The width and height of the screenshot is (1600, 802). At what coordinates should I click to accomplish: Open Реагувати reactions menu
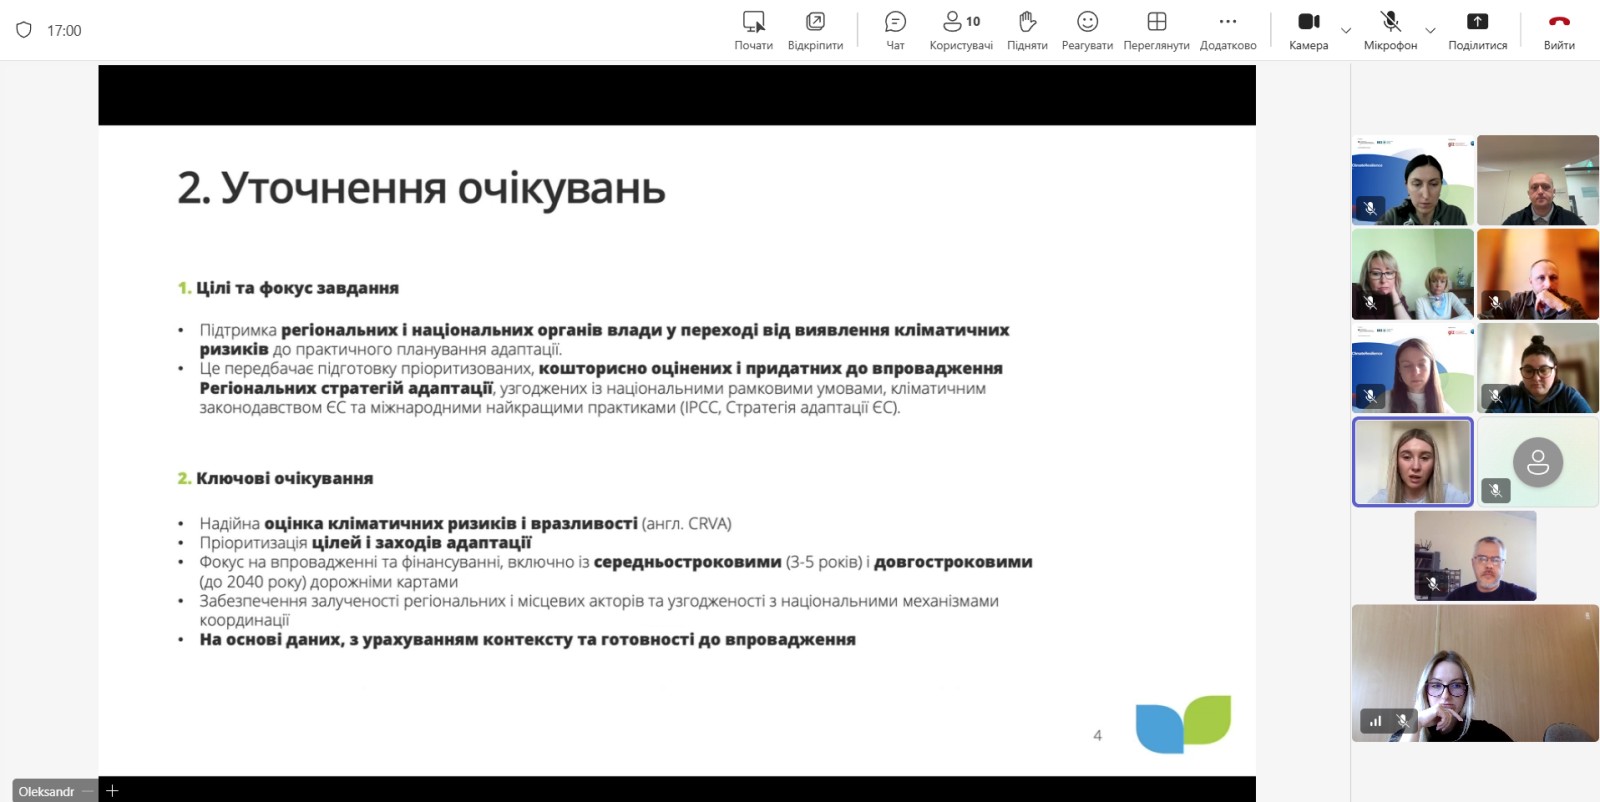(x=1087, y=30)
